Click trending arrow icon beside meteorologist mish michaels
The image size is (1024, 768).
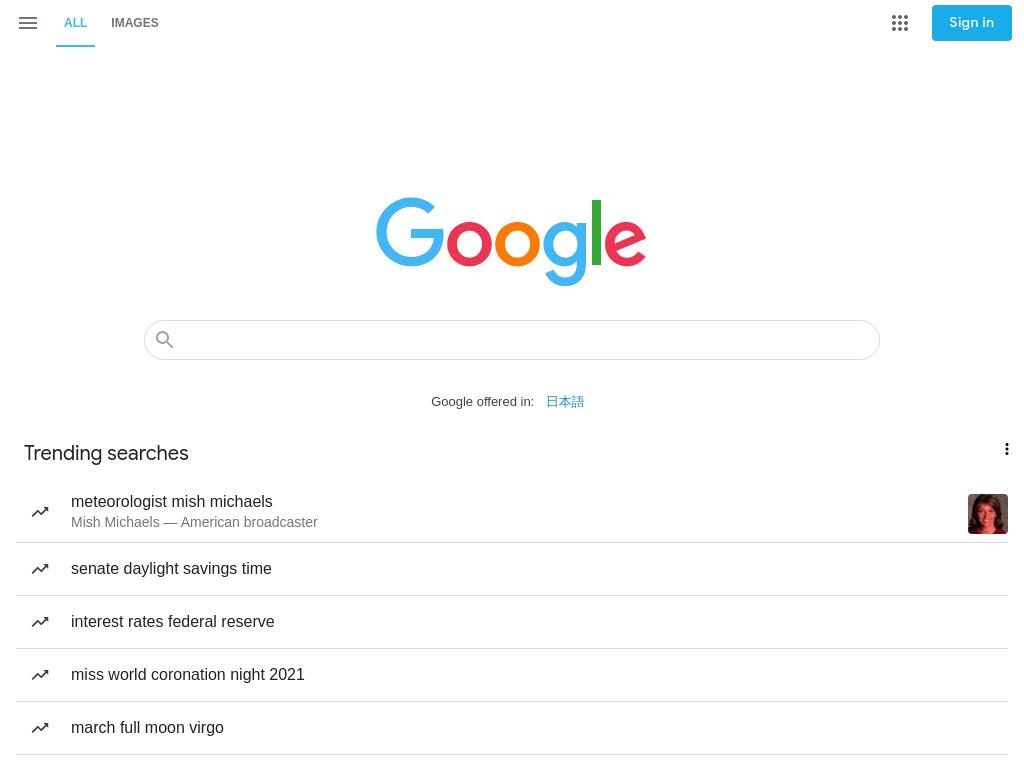40,512
